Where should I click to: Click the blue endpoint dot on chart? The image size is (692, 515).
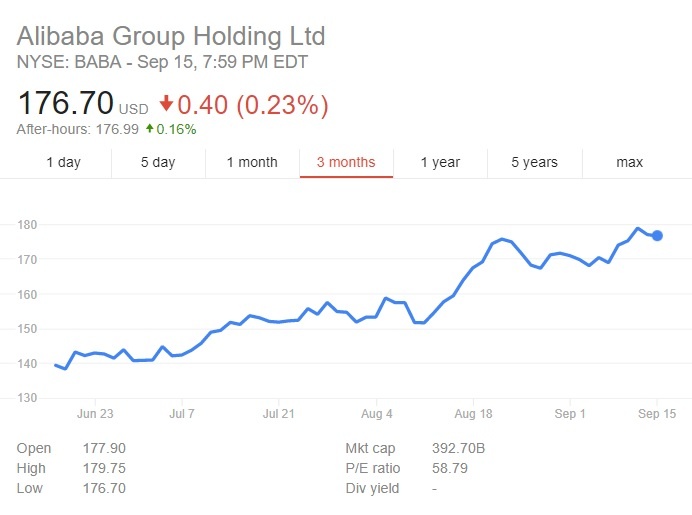(x=657, y=236)
